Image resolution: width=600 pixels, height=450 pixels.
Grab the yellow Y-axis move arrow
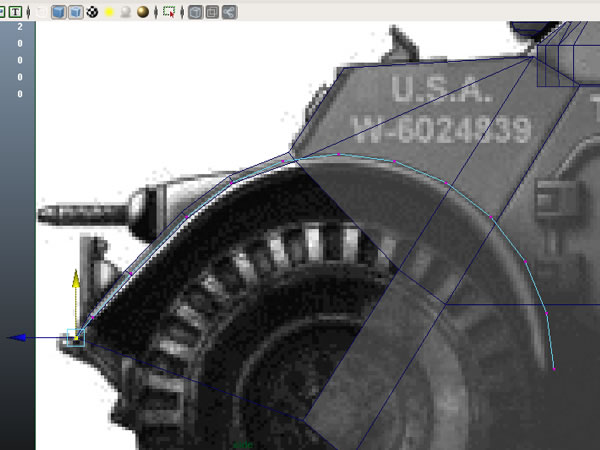(76, 279)
